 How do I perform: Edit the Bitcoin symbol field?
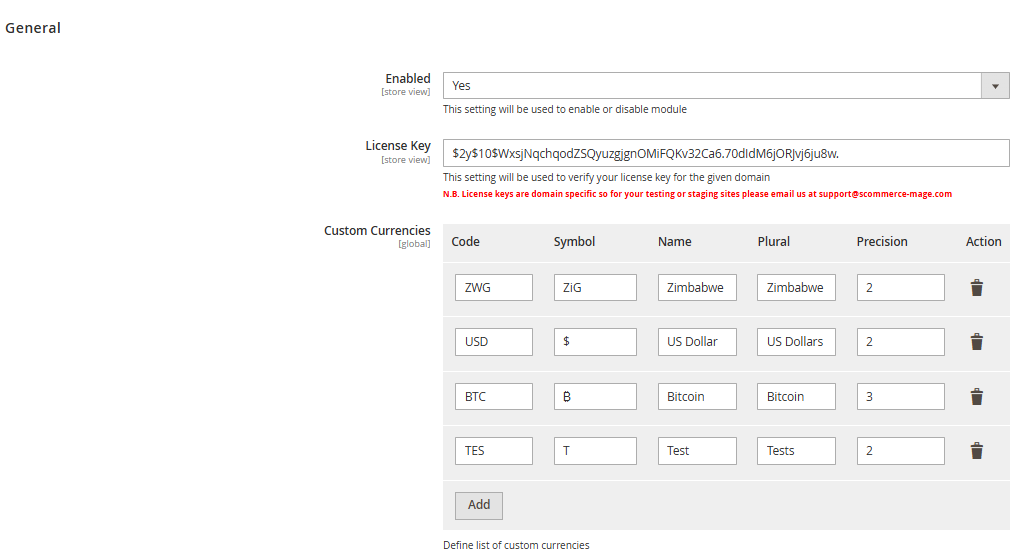(595, 397)
